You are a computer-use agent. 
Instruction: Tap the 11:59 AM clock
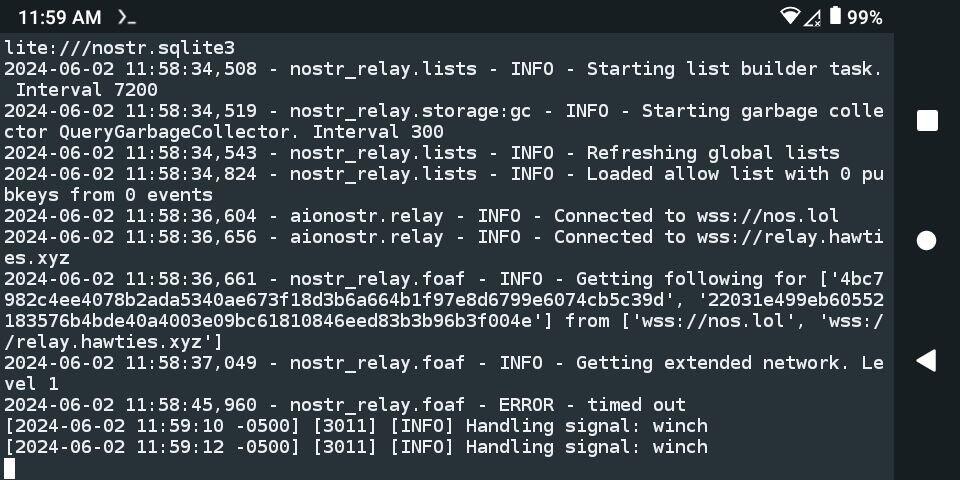[59, 17]
